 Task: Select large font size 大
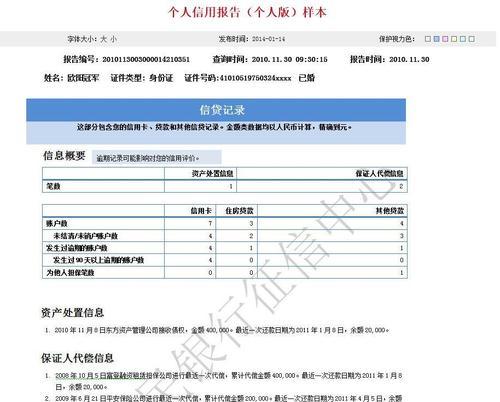coord(104,39)
